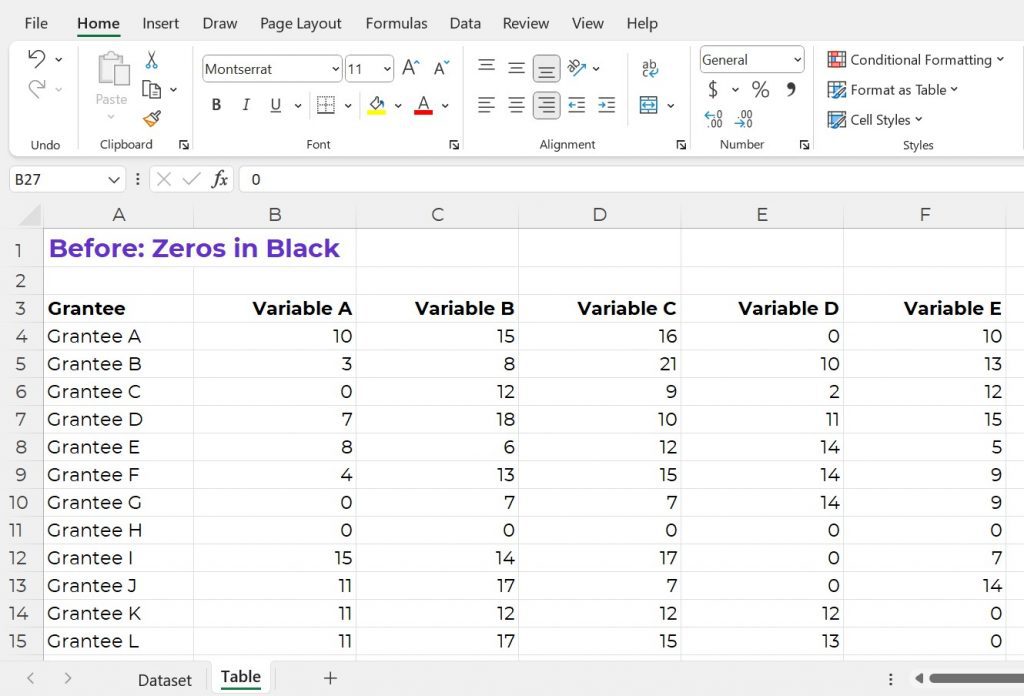This screenshot has width=1024, height=696.
Task: Click the Format as Table button
Action: (x=892, y=89)
